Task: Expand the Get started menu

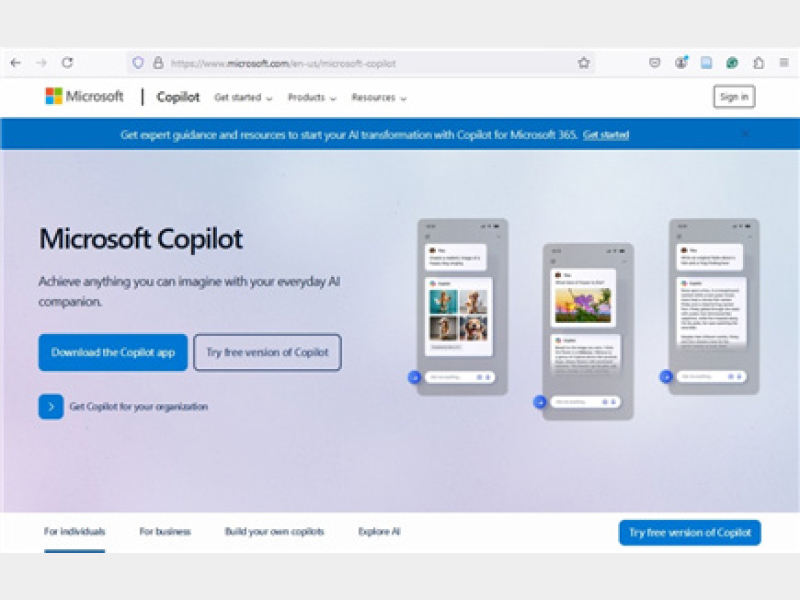Action: (x=243, y=97)
